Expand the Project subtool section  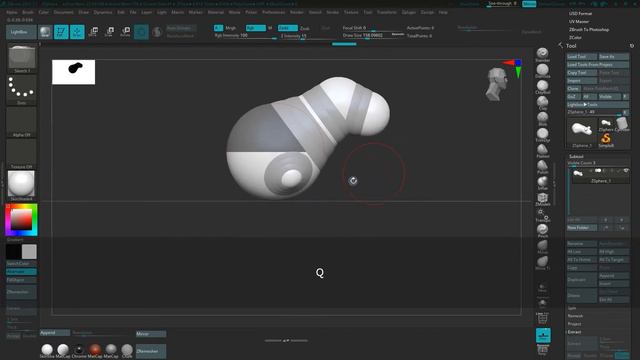point(574,324)
